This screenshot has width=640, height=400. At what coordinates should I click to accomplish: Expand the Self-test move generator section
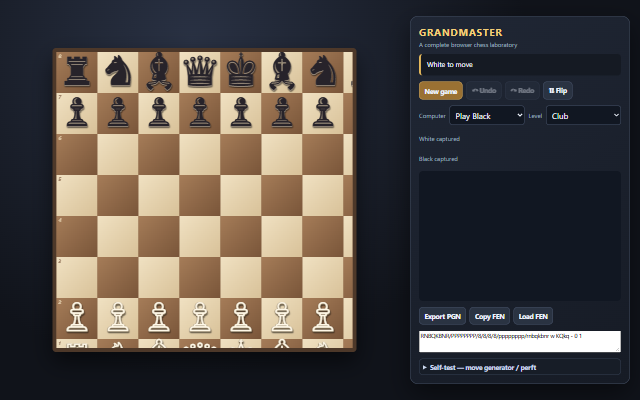tap(520, 367)
